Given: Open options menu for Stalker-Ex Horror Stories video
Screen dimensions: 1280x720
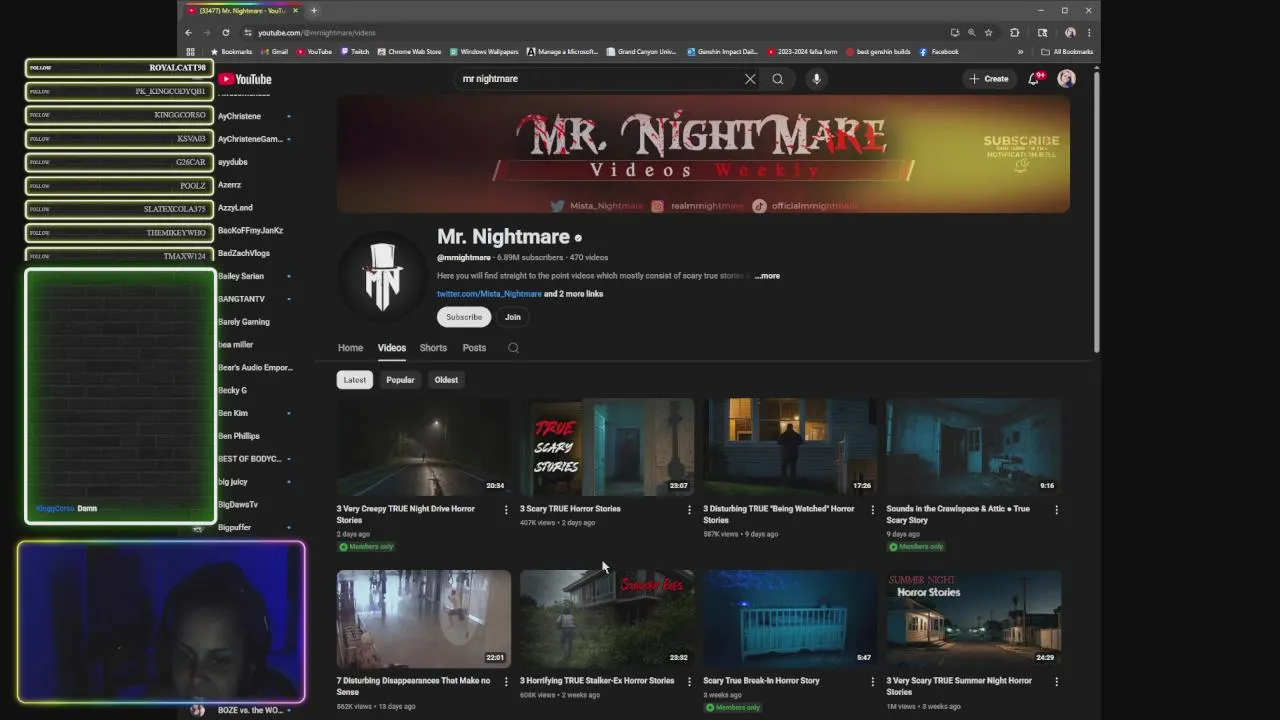Looking at the screenshot, I should [689, 682].
